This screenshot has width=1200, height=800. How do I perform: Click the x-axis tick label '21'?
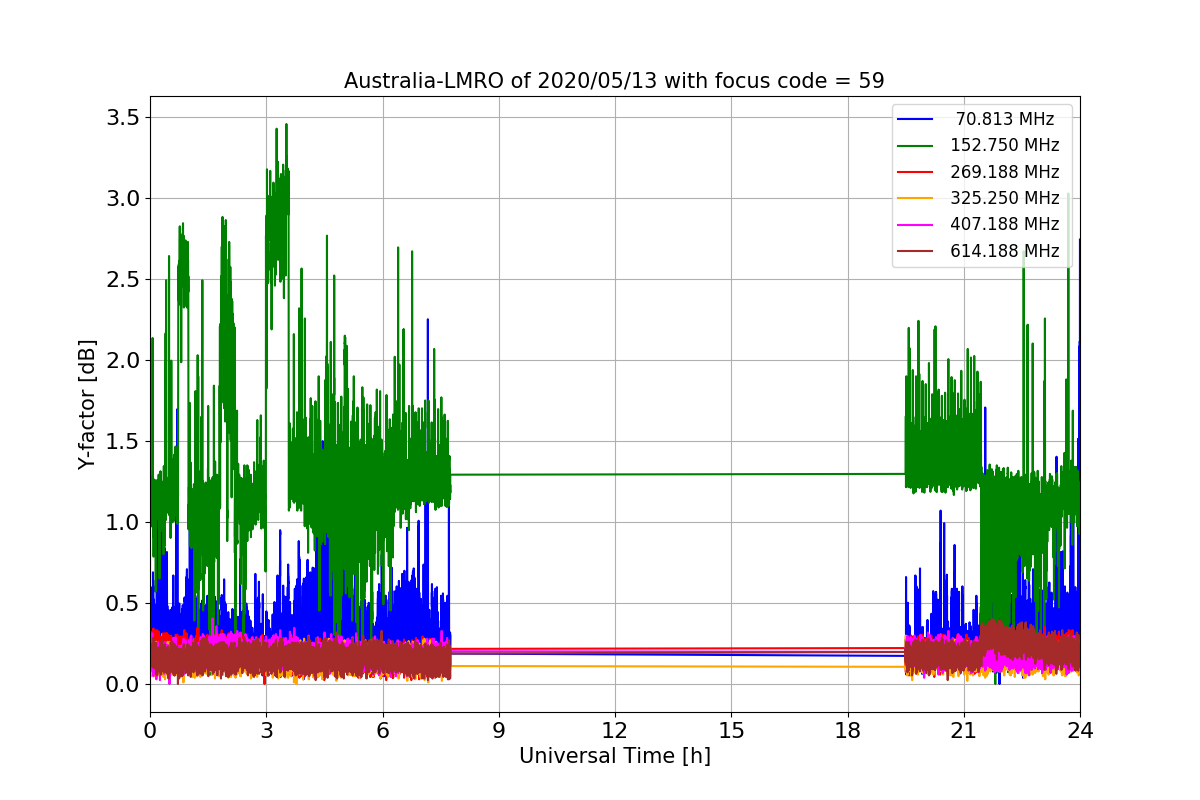(964, 730)
